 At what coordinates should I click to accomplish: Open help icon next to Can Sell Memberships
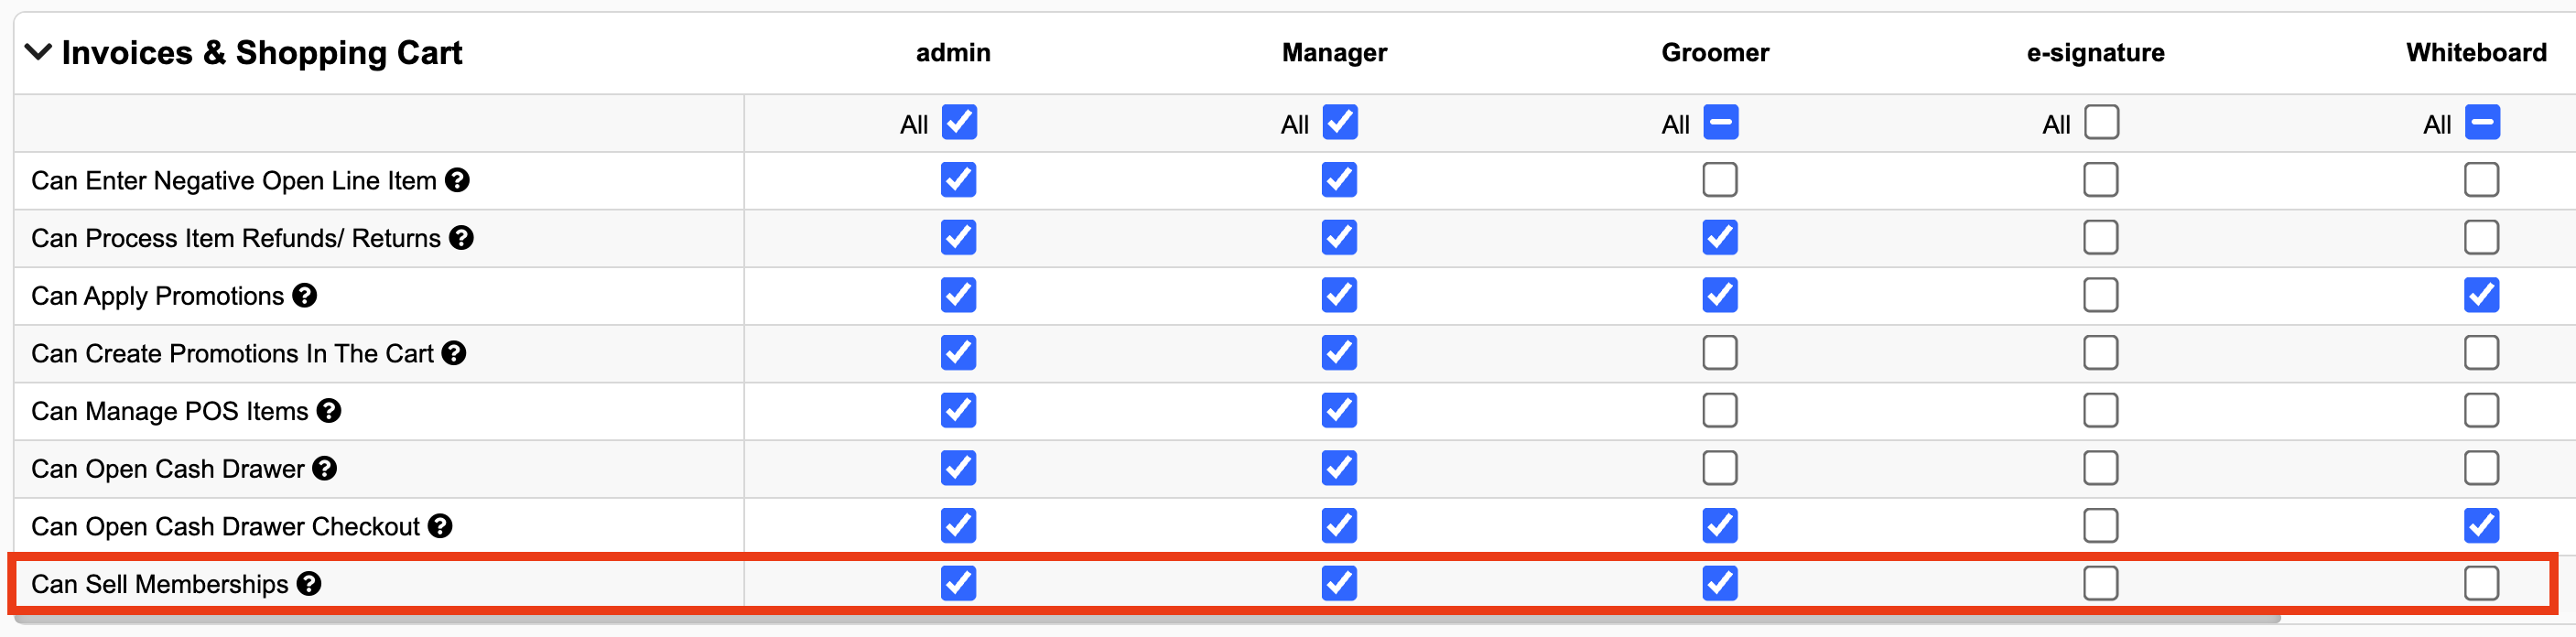(x=309, y=584)
